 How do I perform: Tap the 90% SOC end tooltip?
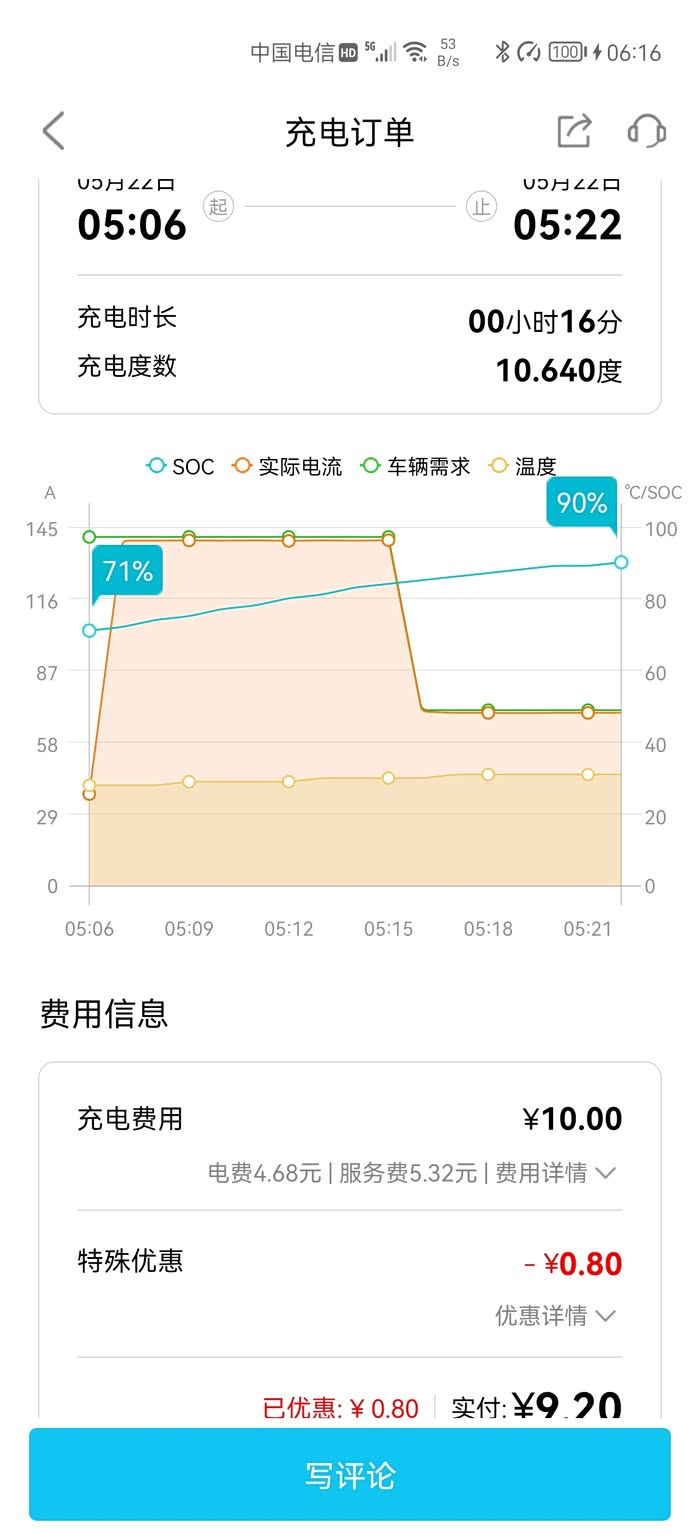coord(582,502)
